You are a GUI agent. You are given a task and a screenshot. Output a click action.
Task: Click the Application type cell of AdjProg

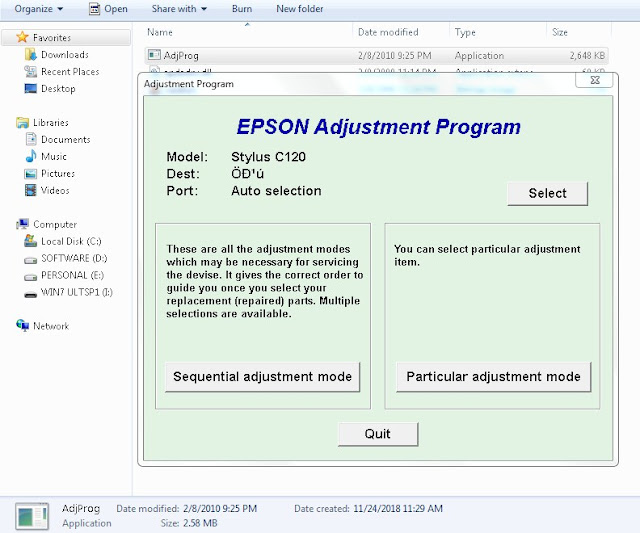pyautogui.click(x=479, y=56)
